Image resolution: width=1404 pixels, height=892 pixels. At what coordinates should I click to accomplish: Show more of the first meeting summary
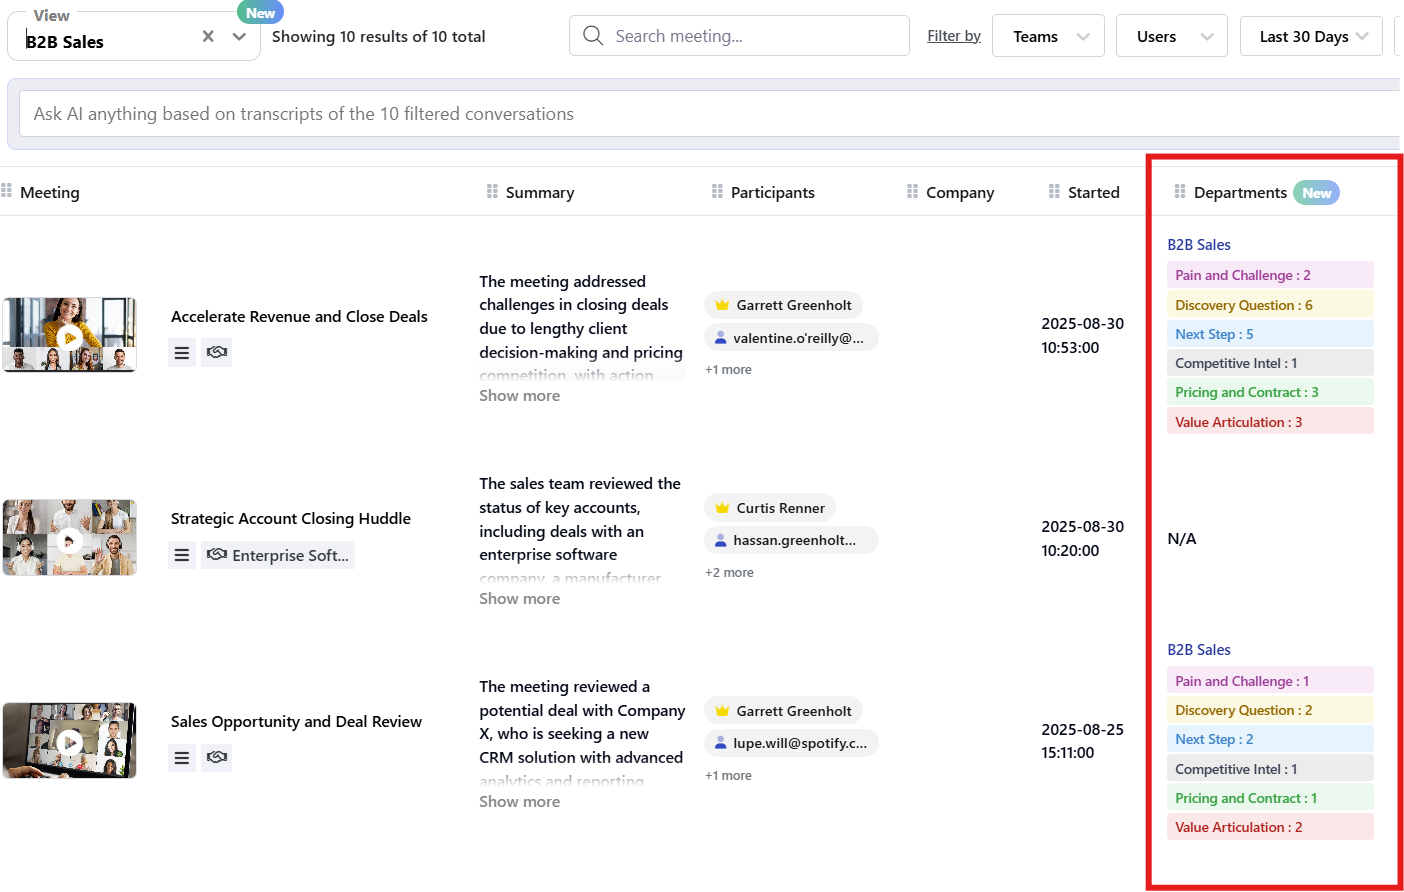[519, 396]
